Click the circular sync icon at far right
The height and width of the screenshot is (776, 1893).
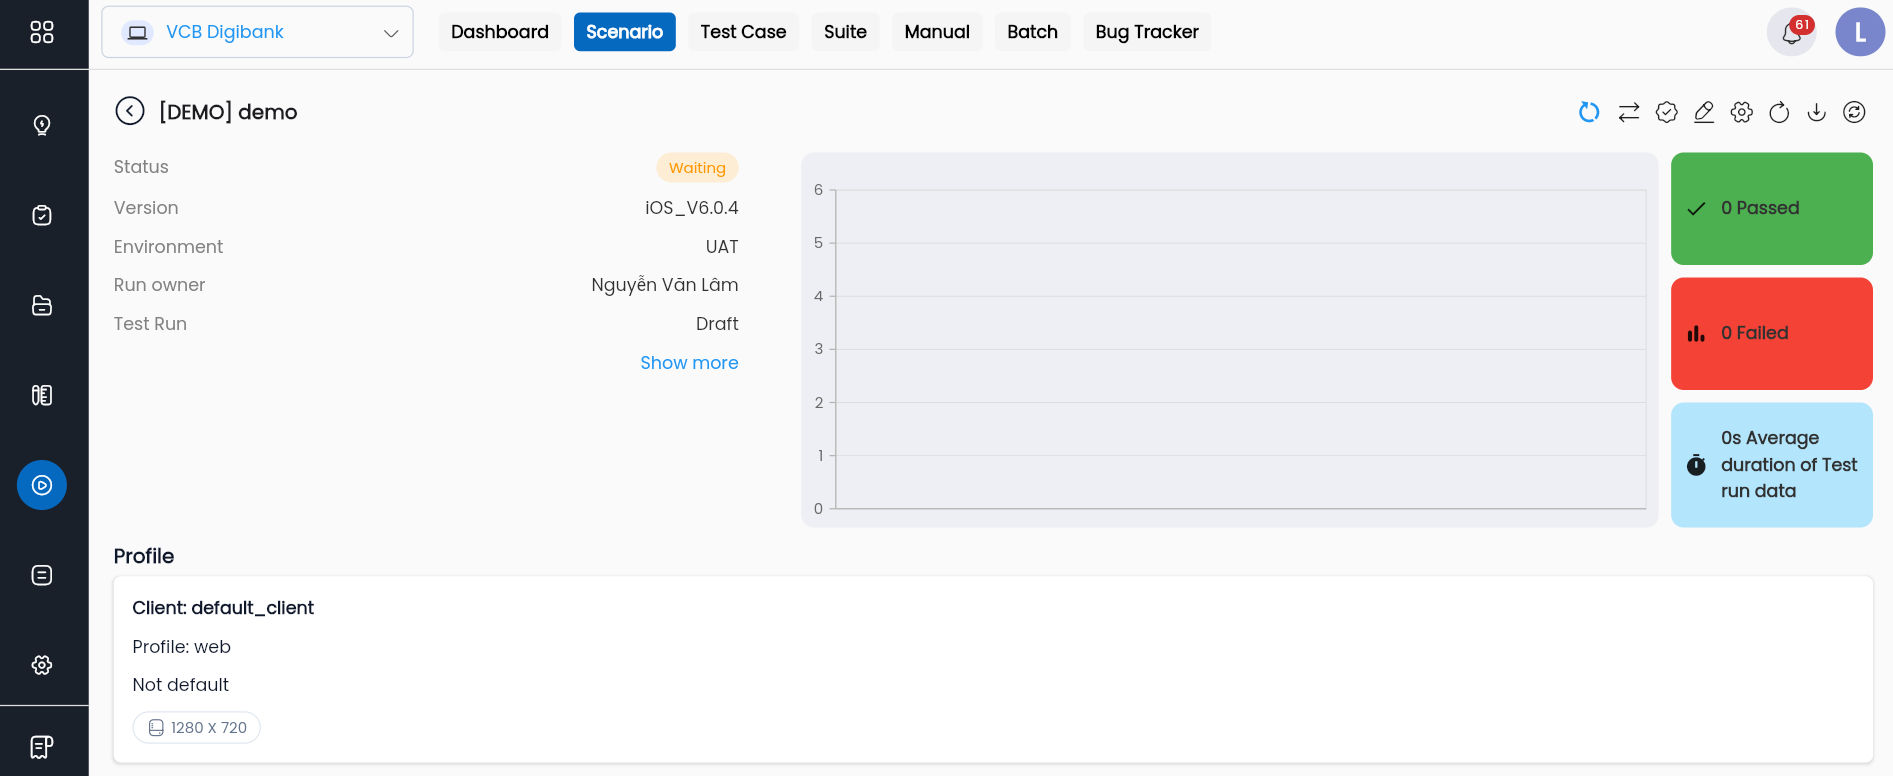[x=1854, y=112]
